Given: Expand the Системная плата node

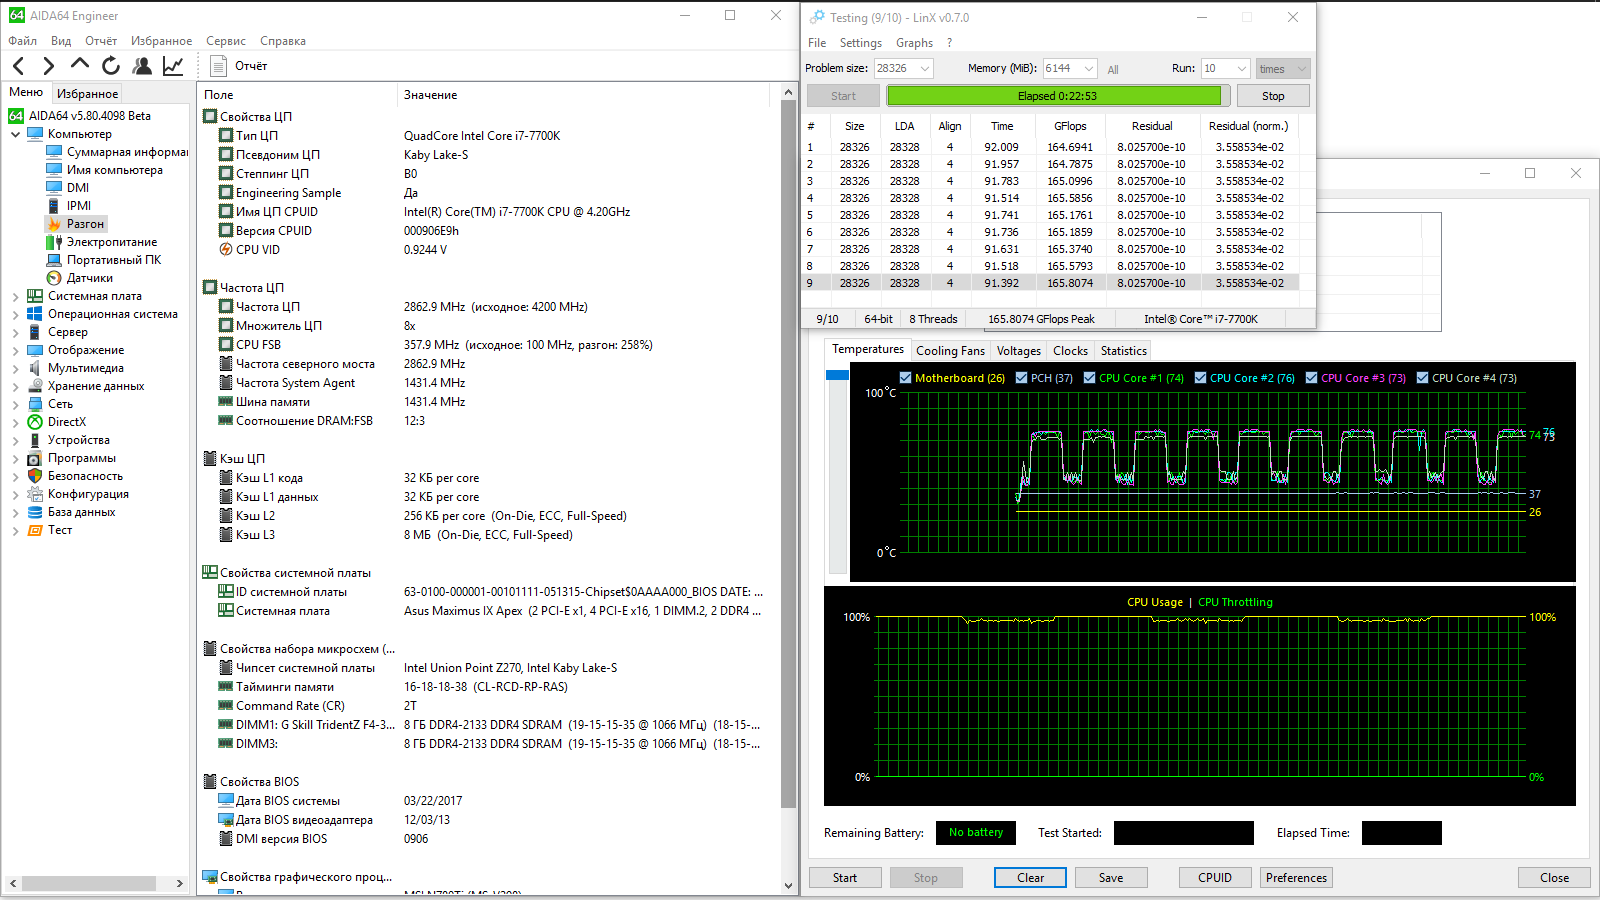Looking at the screenshot, I should coord(15,296).
